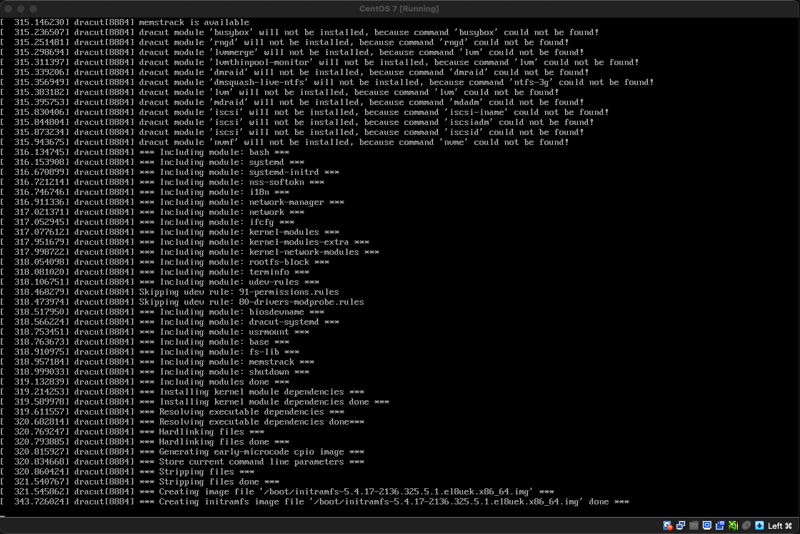
Task: Click the 'Creating initramfs image file' done line
Action: [315, 502]
